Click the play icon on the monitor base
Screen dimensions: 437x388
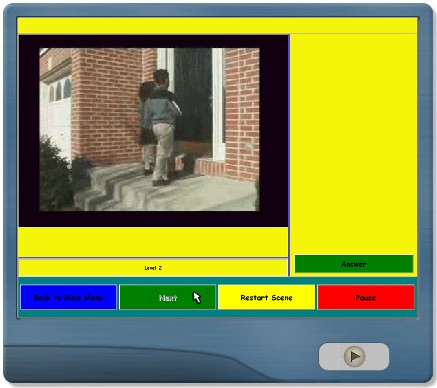[354, 356]
